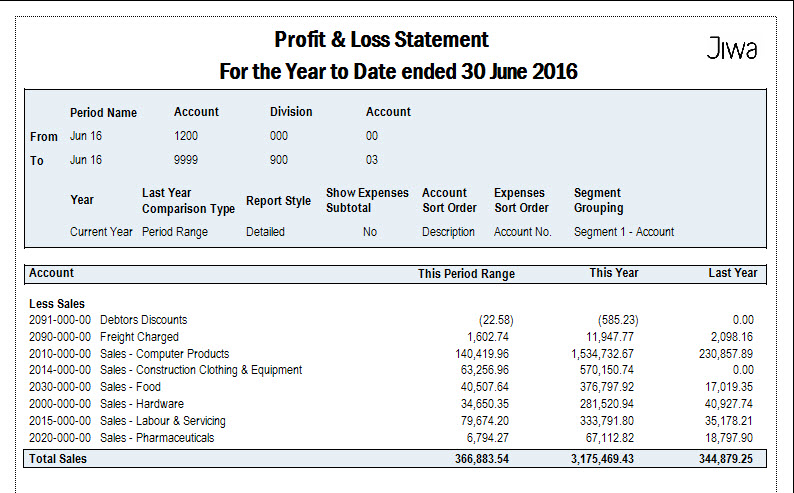Click the Jiwa logo
794x493 pixels.
[x=732, y=48]
